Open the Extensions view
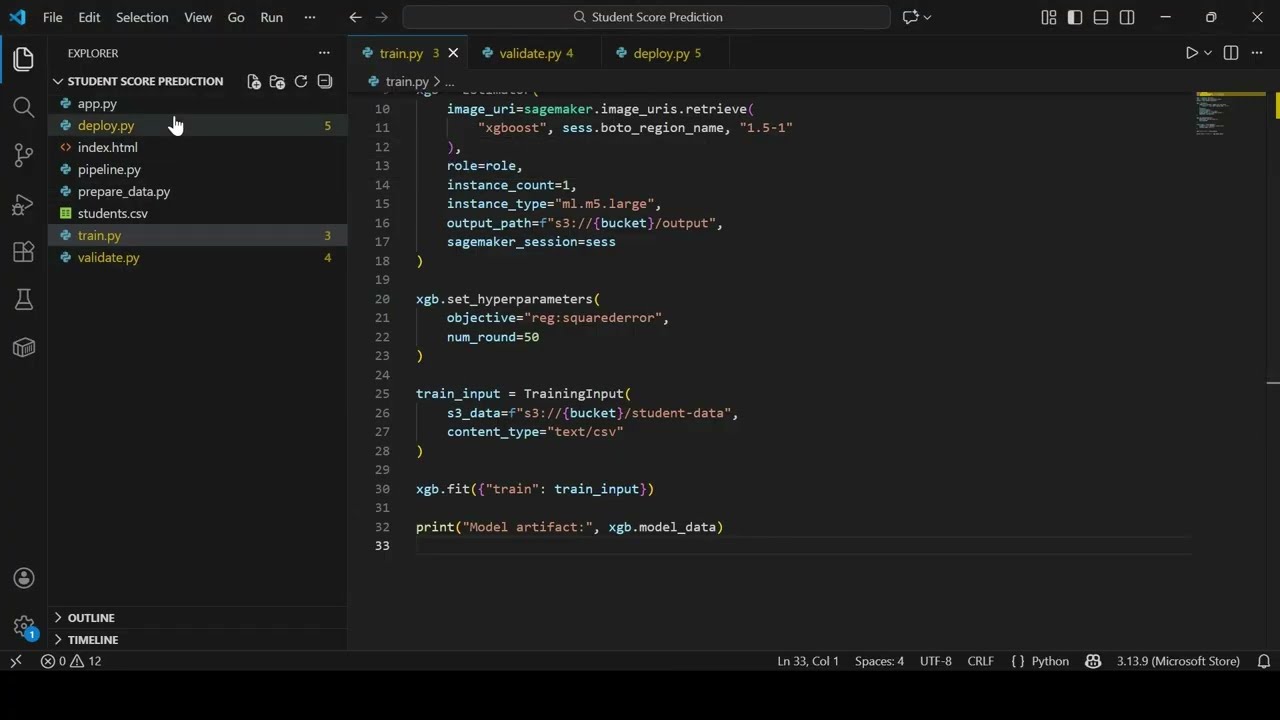The image size is (1280, 720). tap(24, 252)
